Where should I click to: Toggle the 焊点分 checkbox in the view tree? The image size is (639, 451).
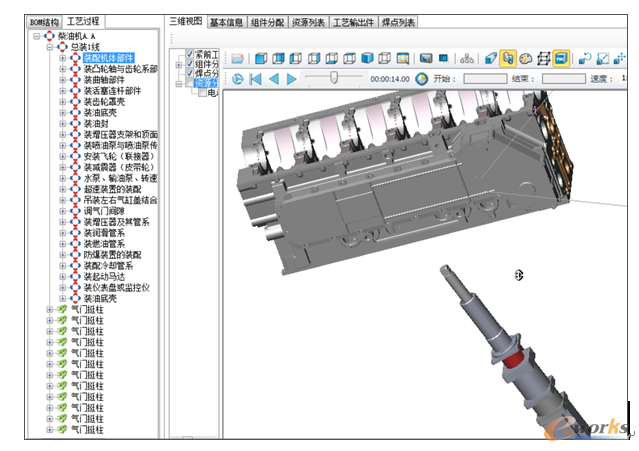(x=190, y=74)
